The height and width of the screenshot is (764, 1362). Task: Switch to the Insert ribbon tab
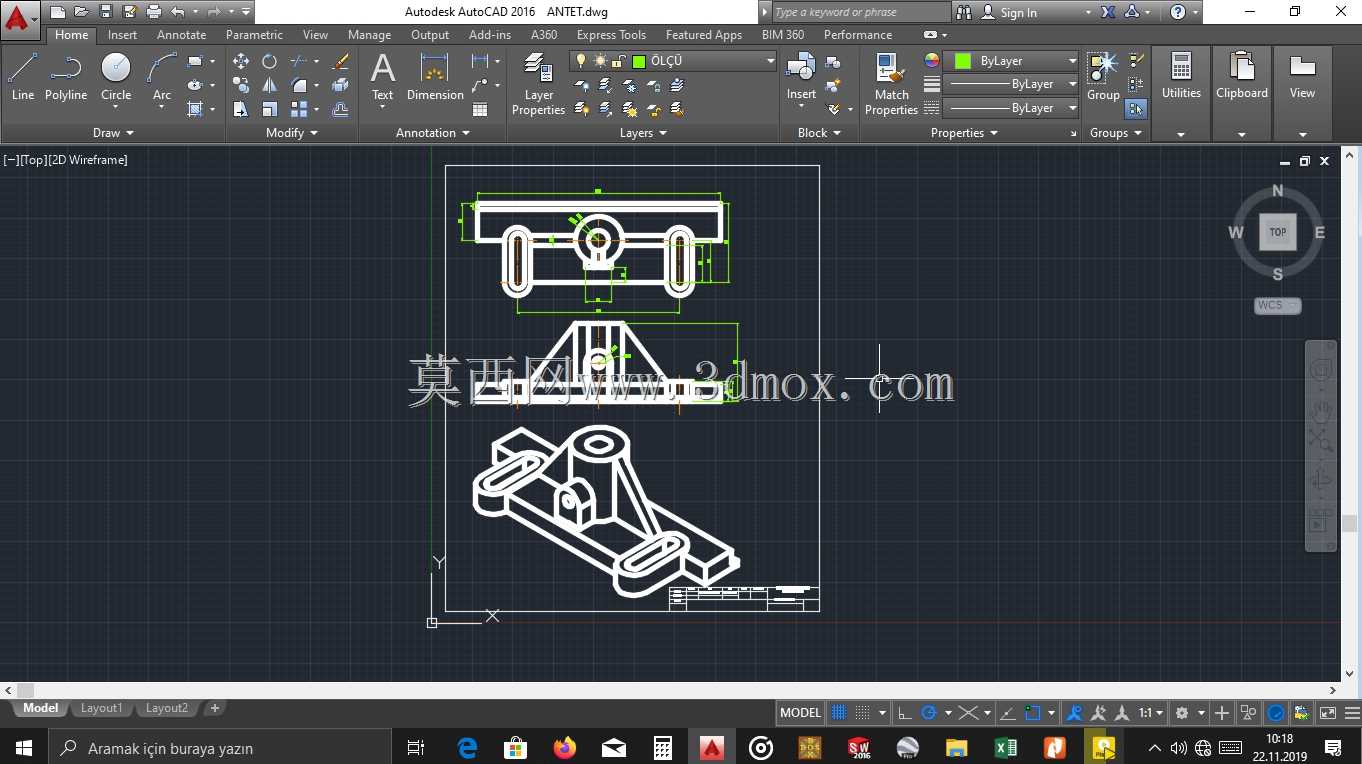[123, 34]
